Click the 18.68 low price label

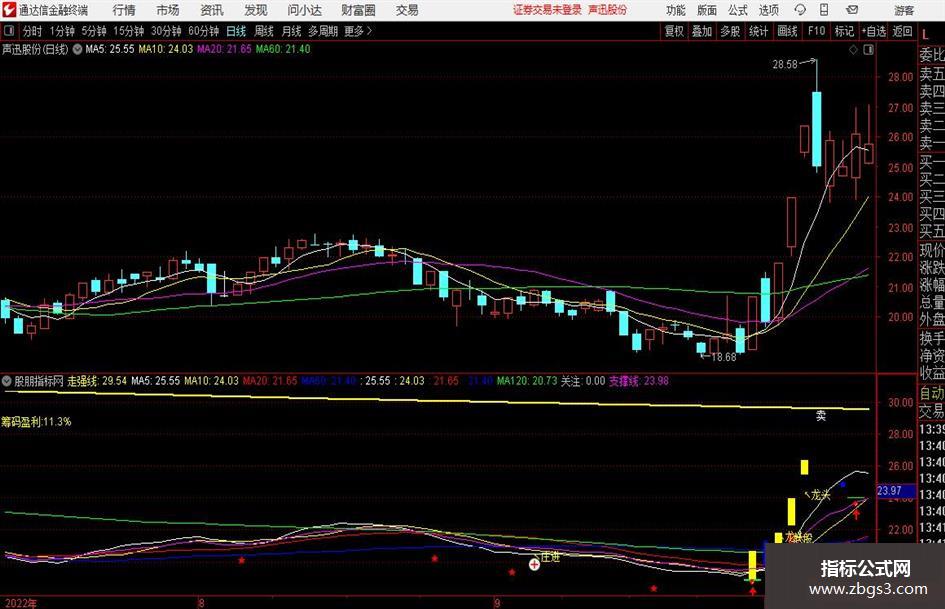click(724, 357)
